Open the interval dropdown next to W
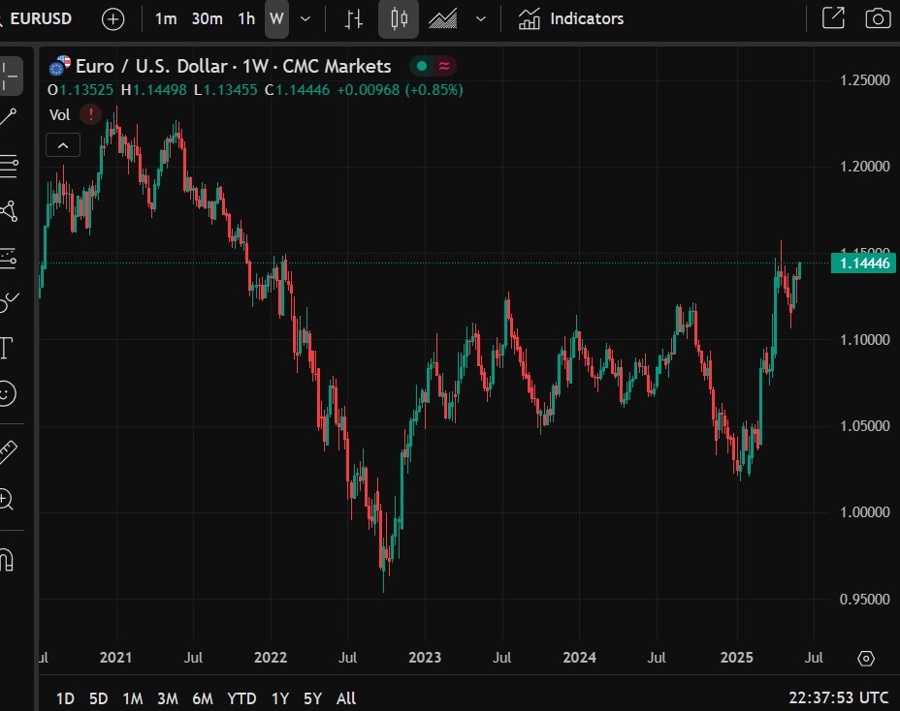The width and height of the screenshot is (900, 711). (x=305, y=18)
